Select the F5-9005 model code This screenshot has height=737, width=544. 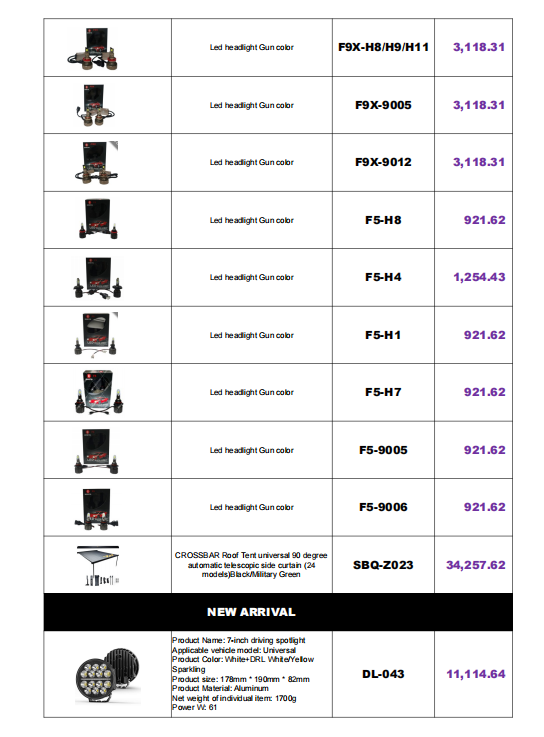(x=383, y=450)
